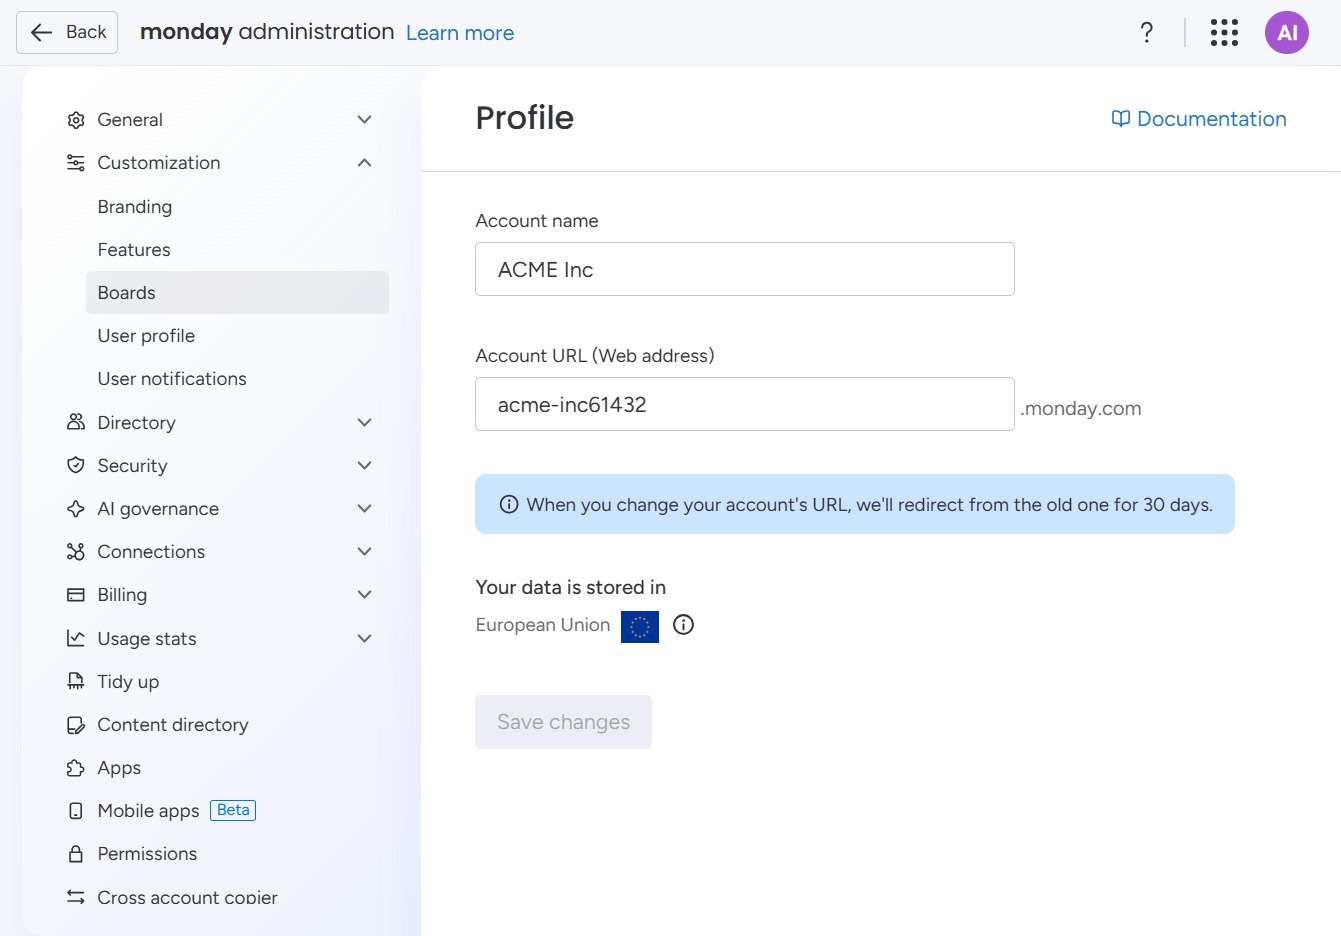
Task: Go to Tidy up page
Action: point(128,682)
